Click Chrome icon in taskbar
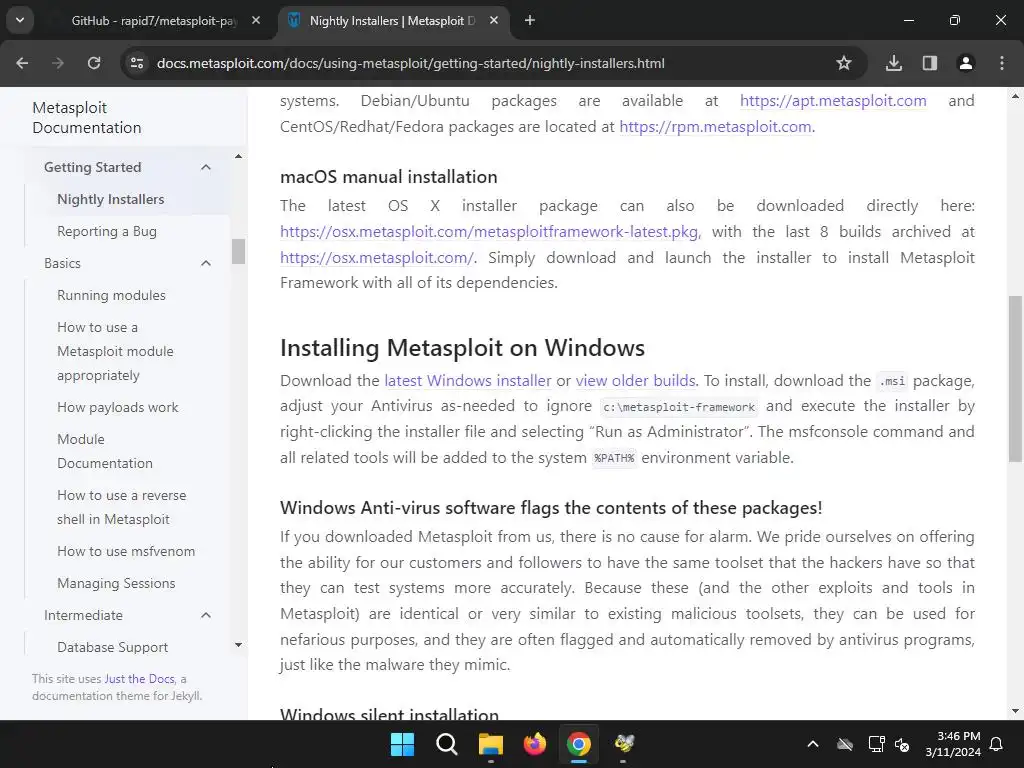The image size is (1024, 768). tap(579, 744)
